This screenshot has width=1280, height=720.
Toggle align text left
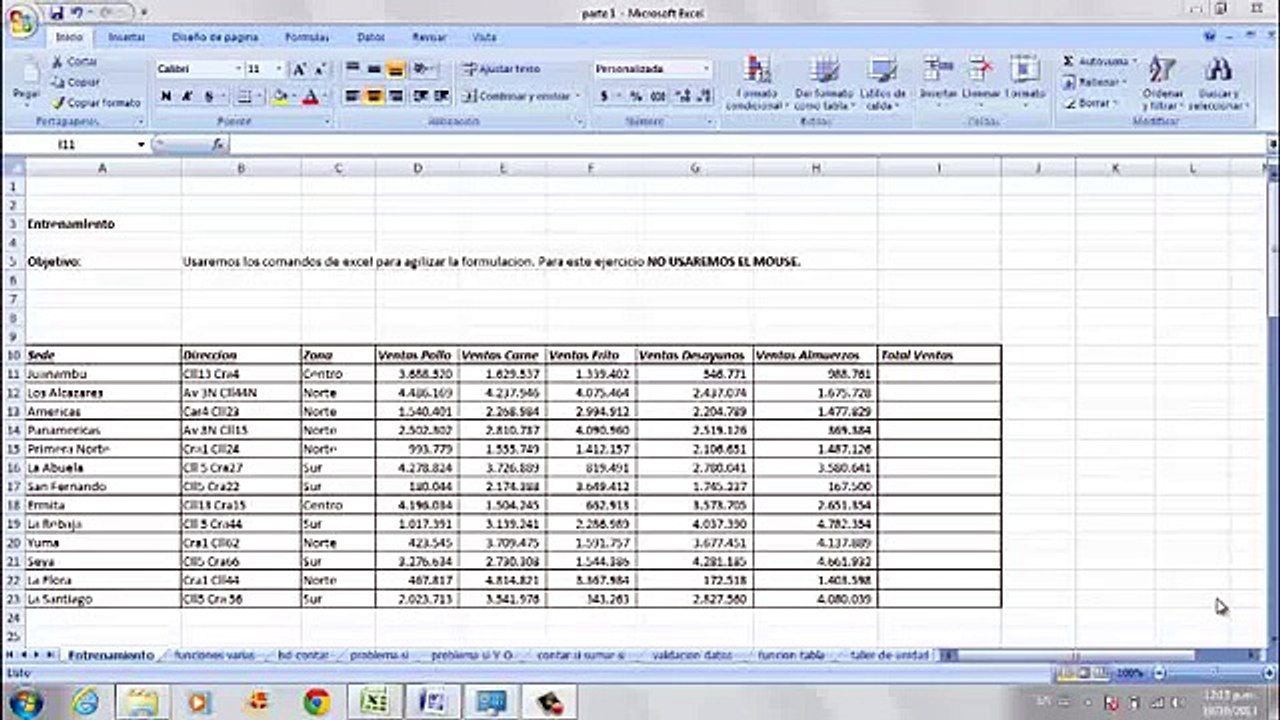(x=352, y=96)
